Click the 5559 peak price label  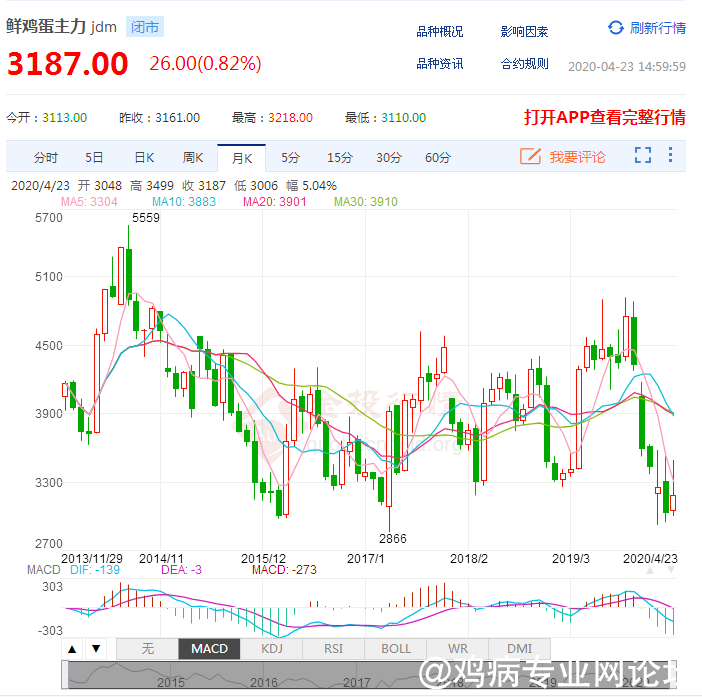(146, 218)
